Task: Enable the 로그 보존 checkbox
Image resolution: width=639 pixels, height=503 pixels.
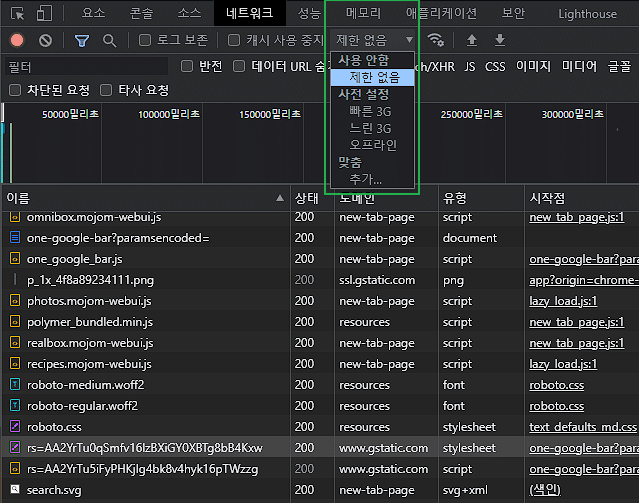Action: [145, 40]
